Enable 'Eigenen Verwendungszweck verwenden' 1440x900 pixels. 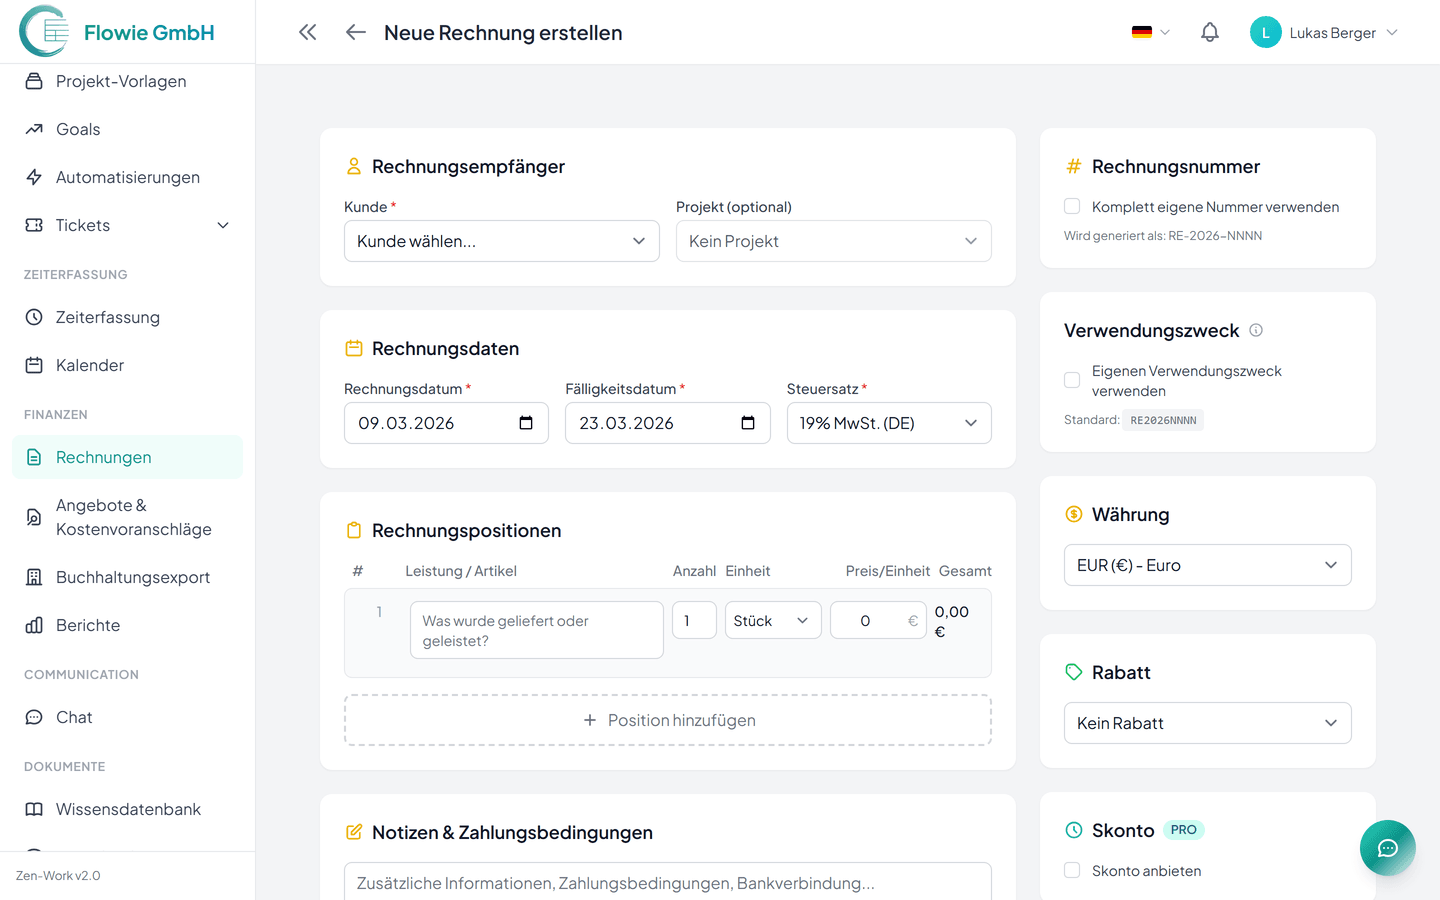(1072, 380)
